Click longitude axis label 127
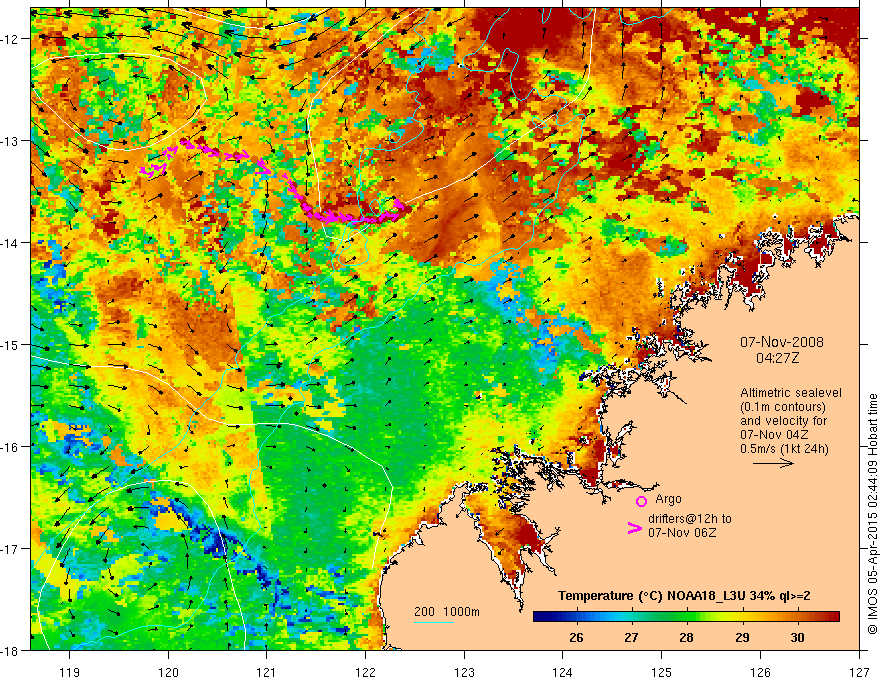This screenshot has height=680, width=880. (x=859, y=672)
